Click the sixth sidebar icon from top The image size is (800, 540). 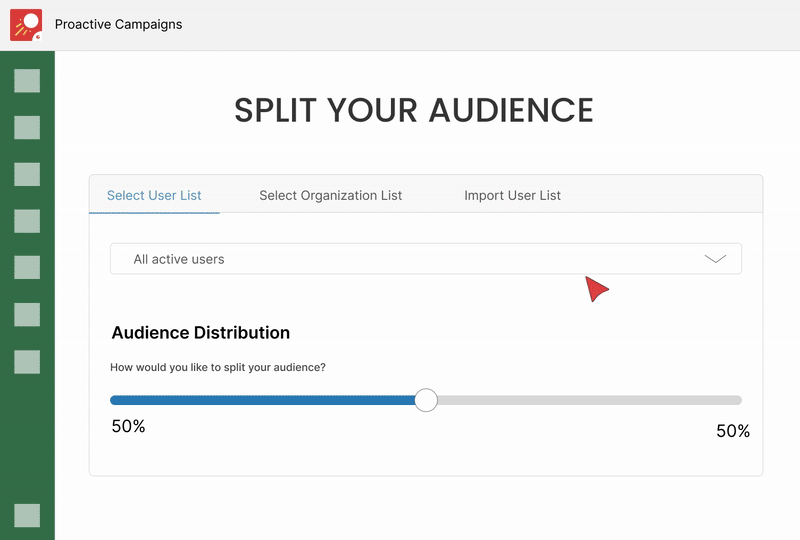pyautogui.click(x=27, y=314)
